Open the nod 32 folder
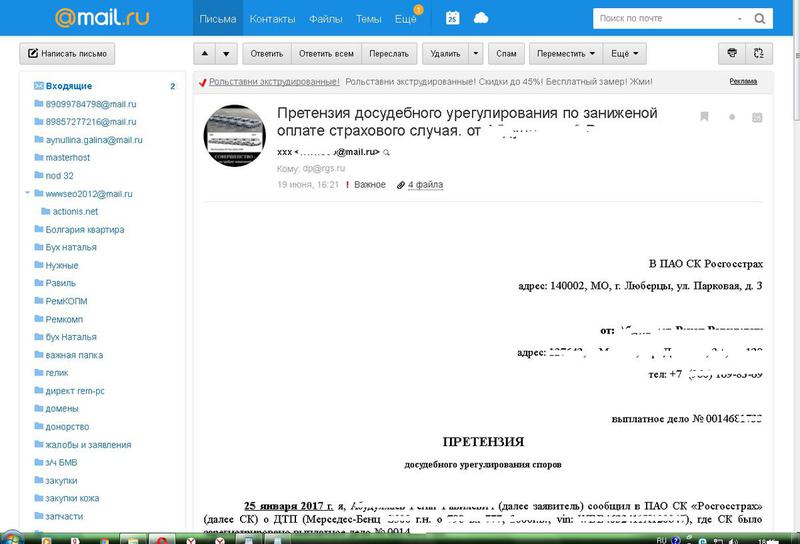The width and height of the screenshot is (800, 544). click(x=54, y=176)
